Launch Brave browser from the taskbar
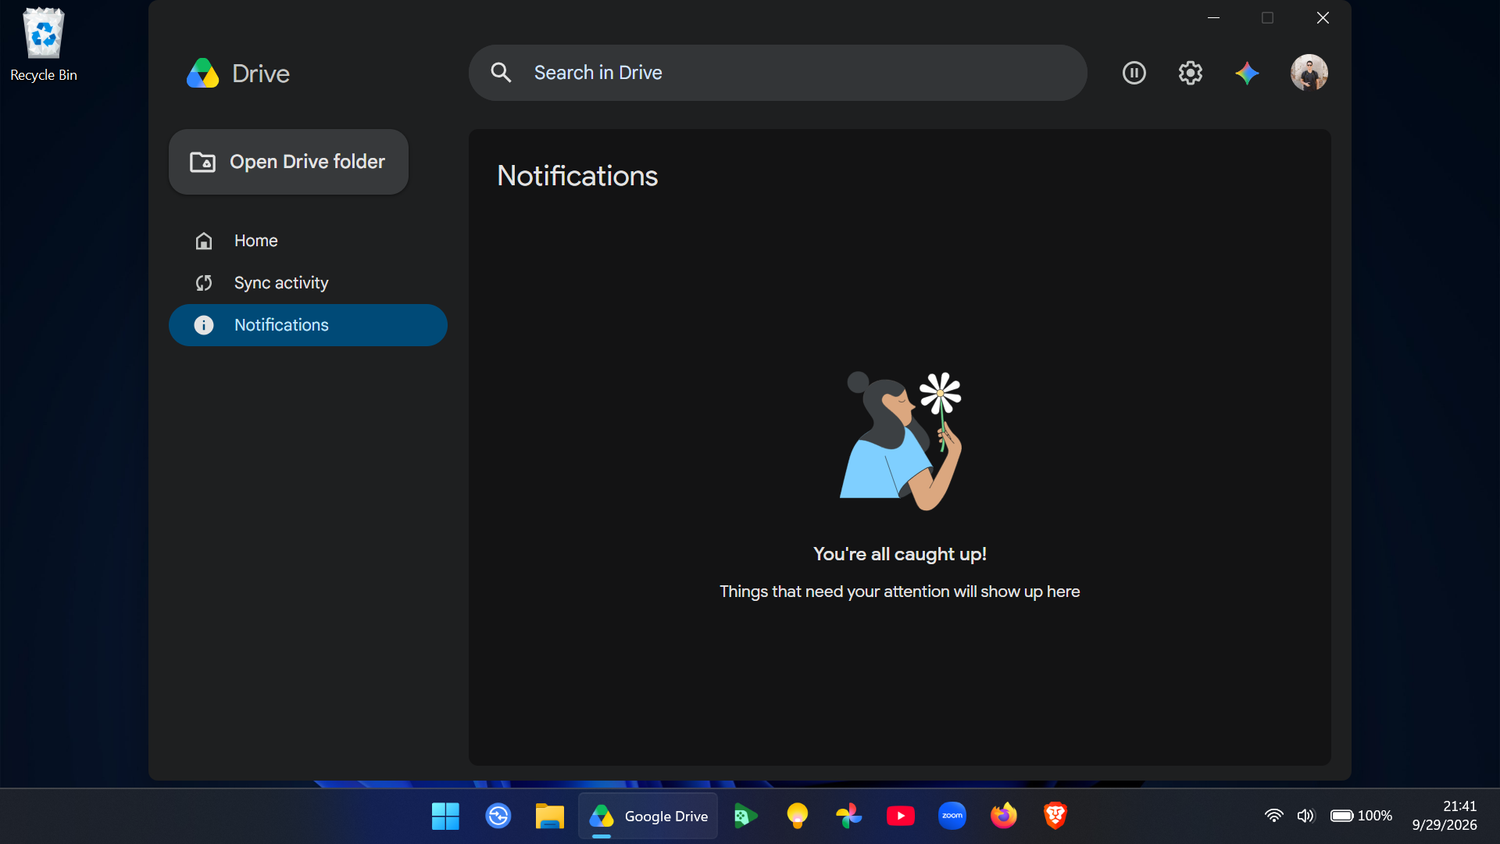The height and width of the screenshot is (844, 1500). (x=1055, y=816)
